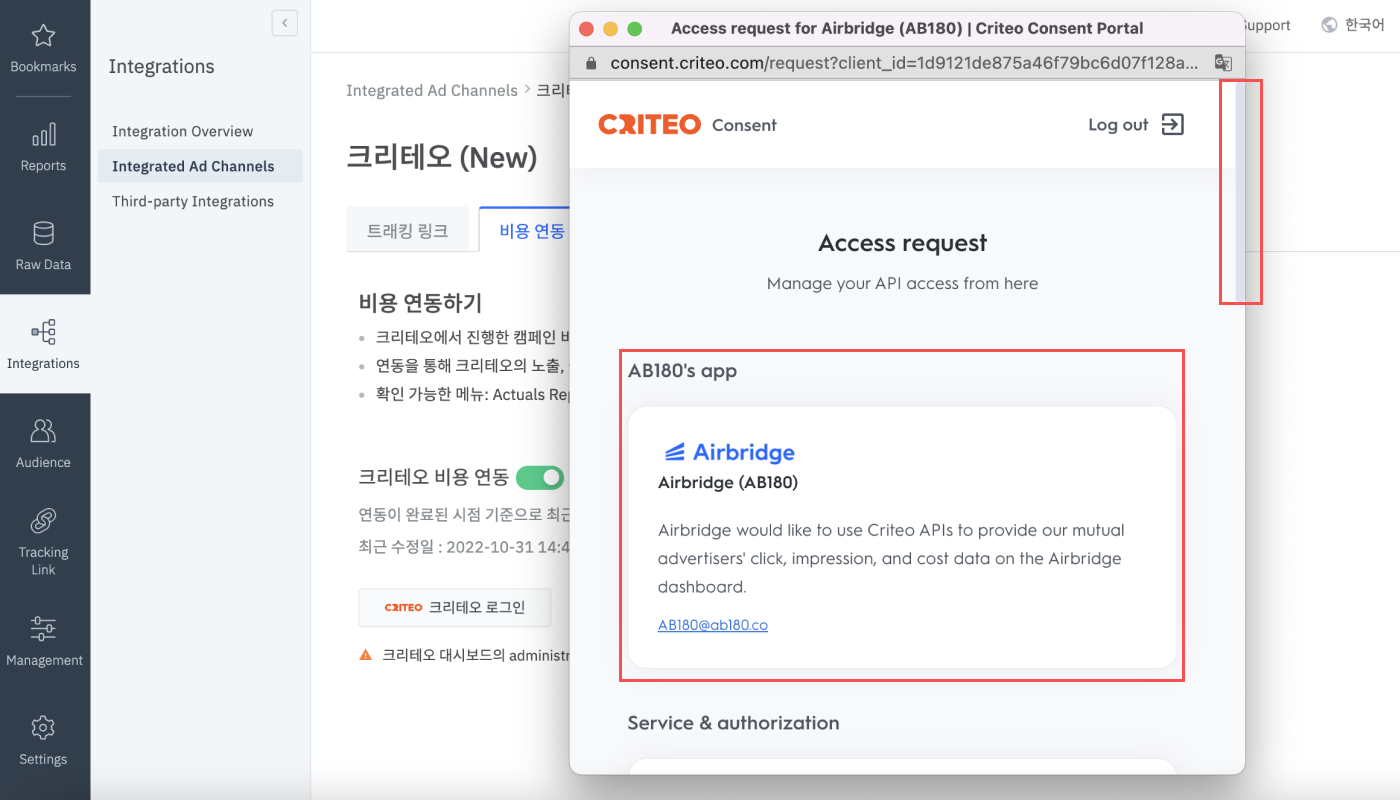Click Integrated Ad Channels breadcrumb link
This screenshot has width=1400, height=800.
[x=432, y=90]
